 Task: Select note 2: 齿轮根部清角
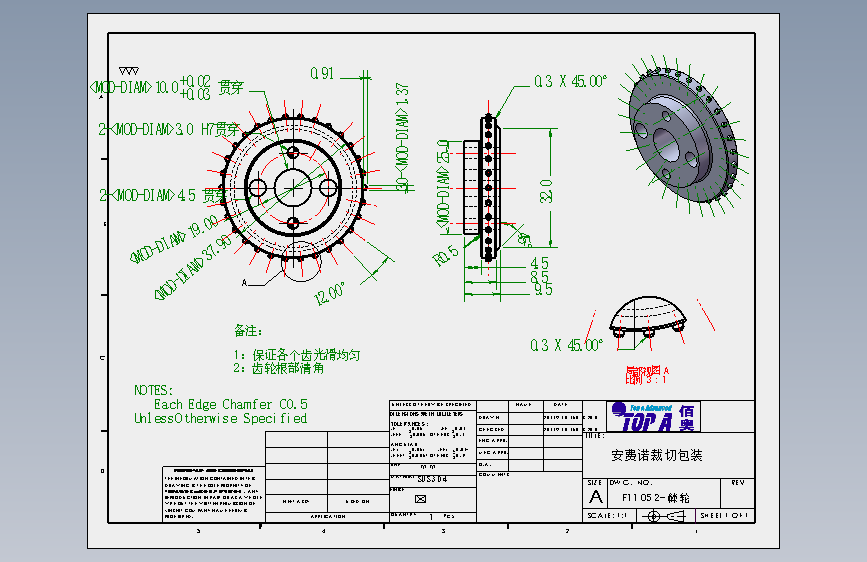click(x=279, y=368)
